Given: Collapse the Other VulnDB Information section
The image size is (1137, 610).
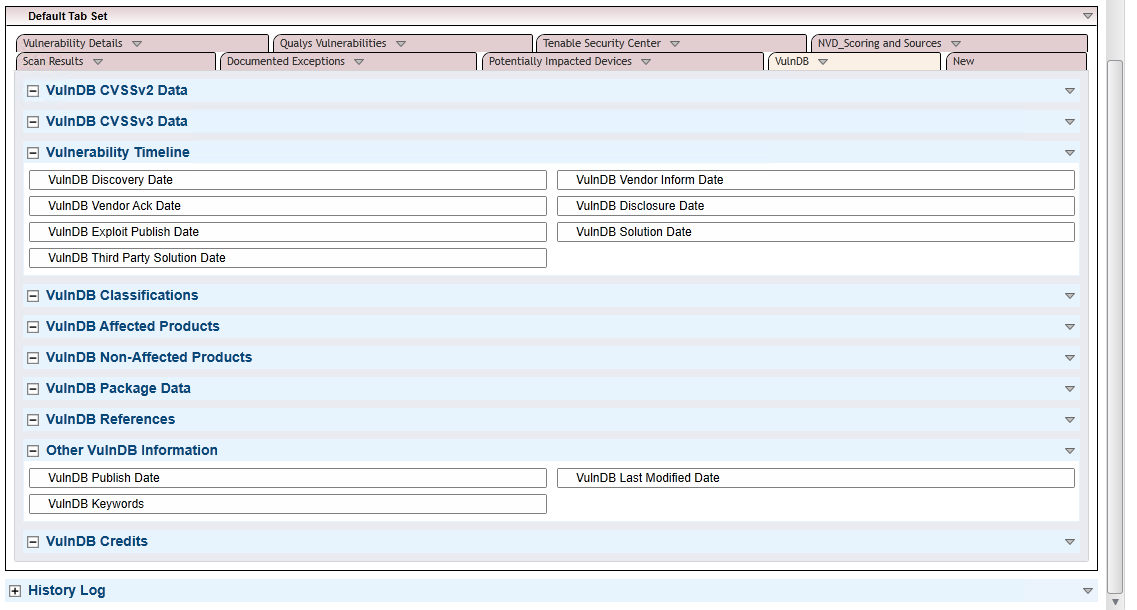Looking at the screenshot, I should point(33,451).
